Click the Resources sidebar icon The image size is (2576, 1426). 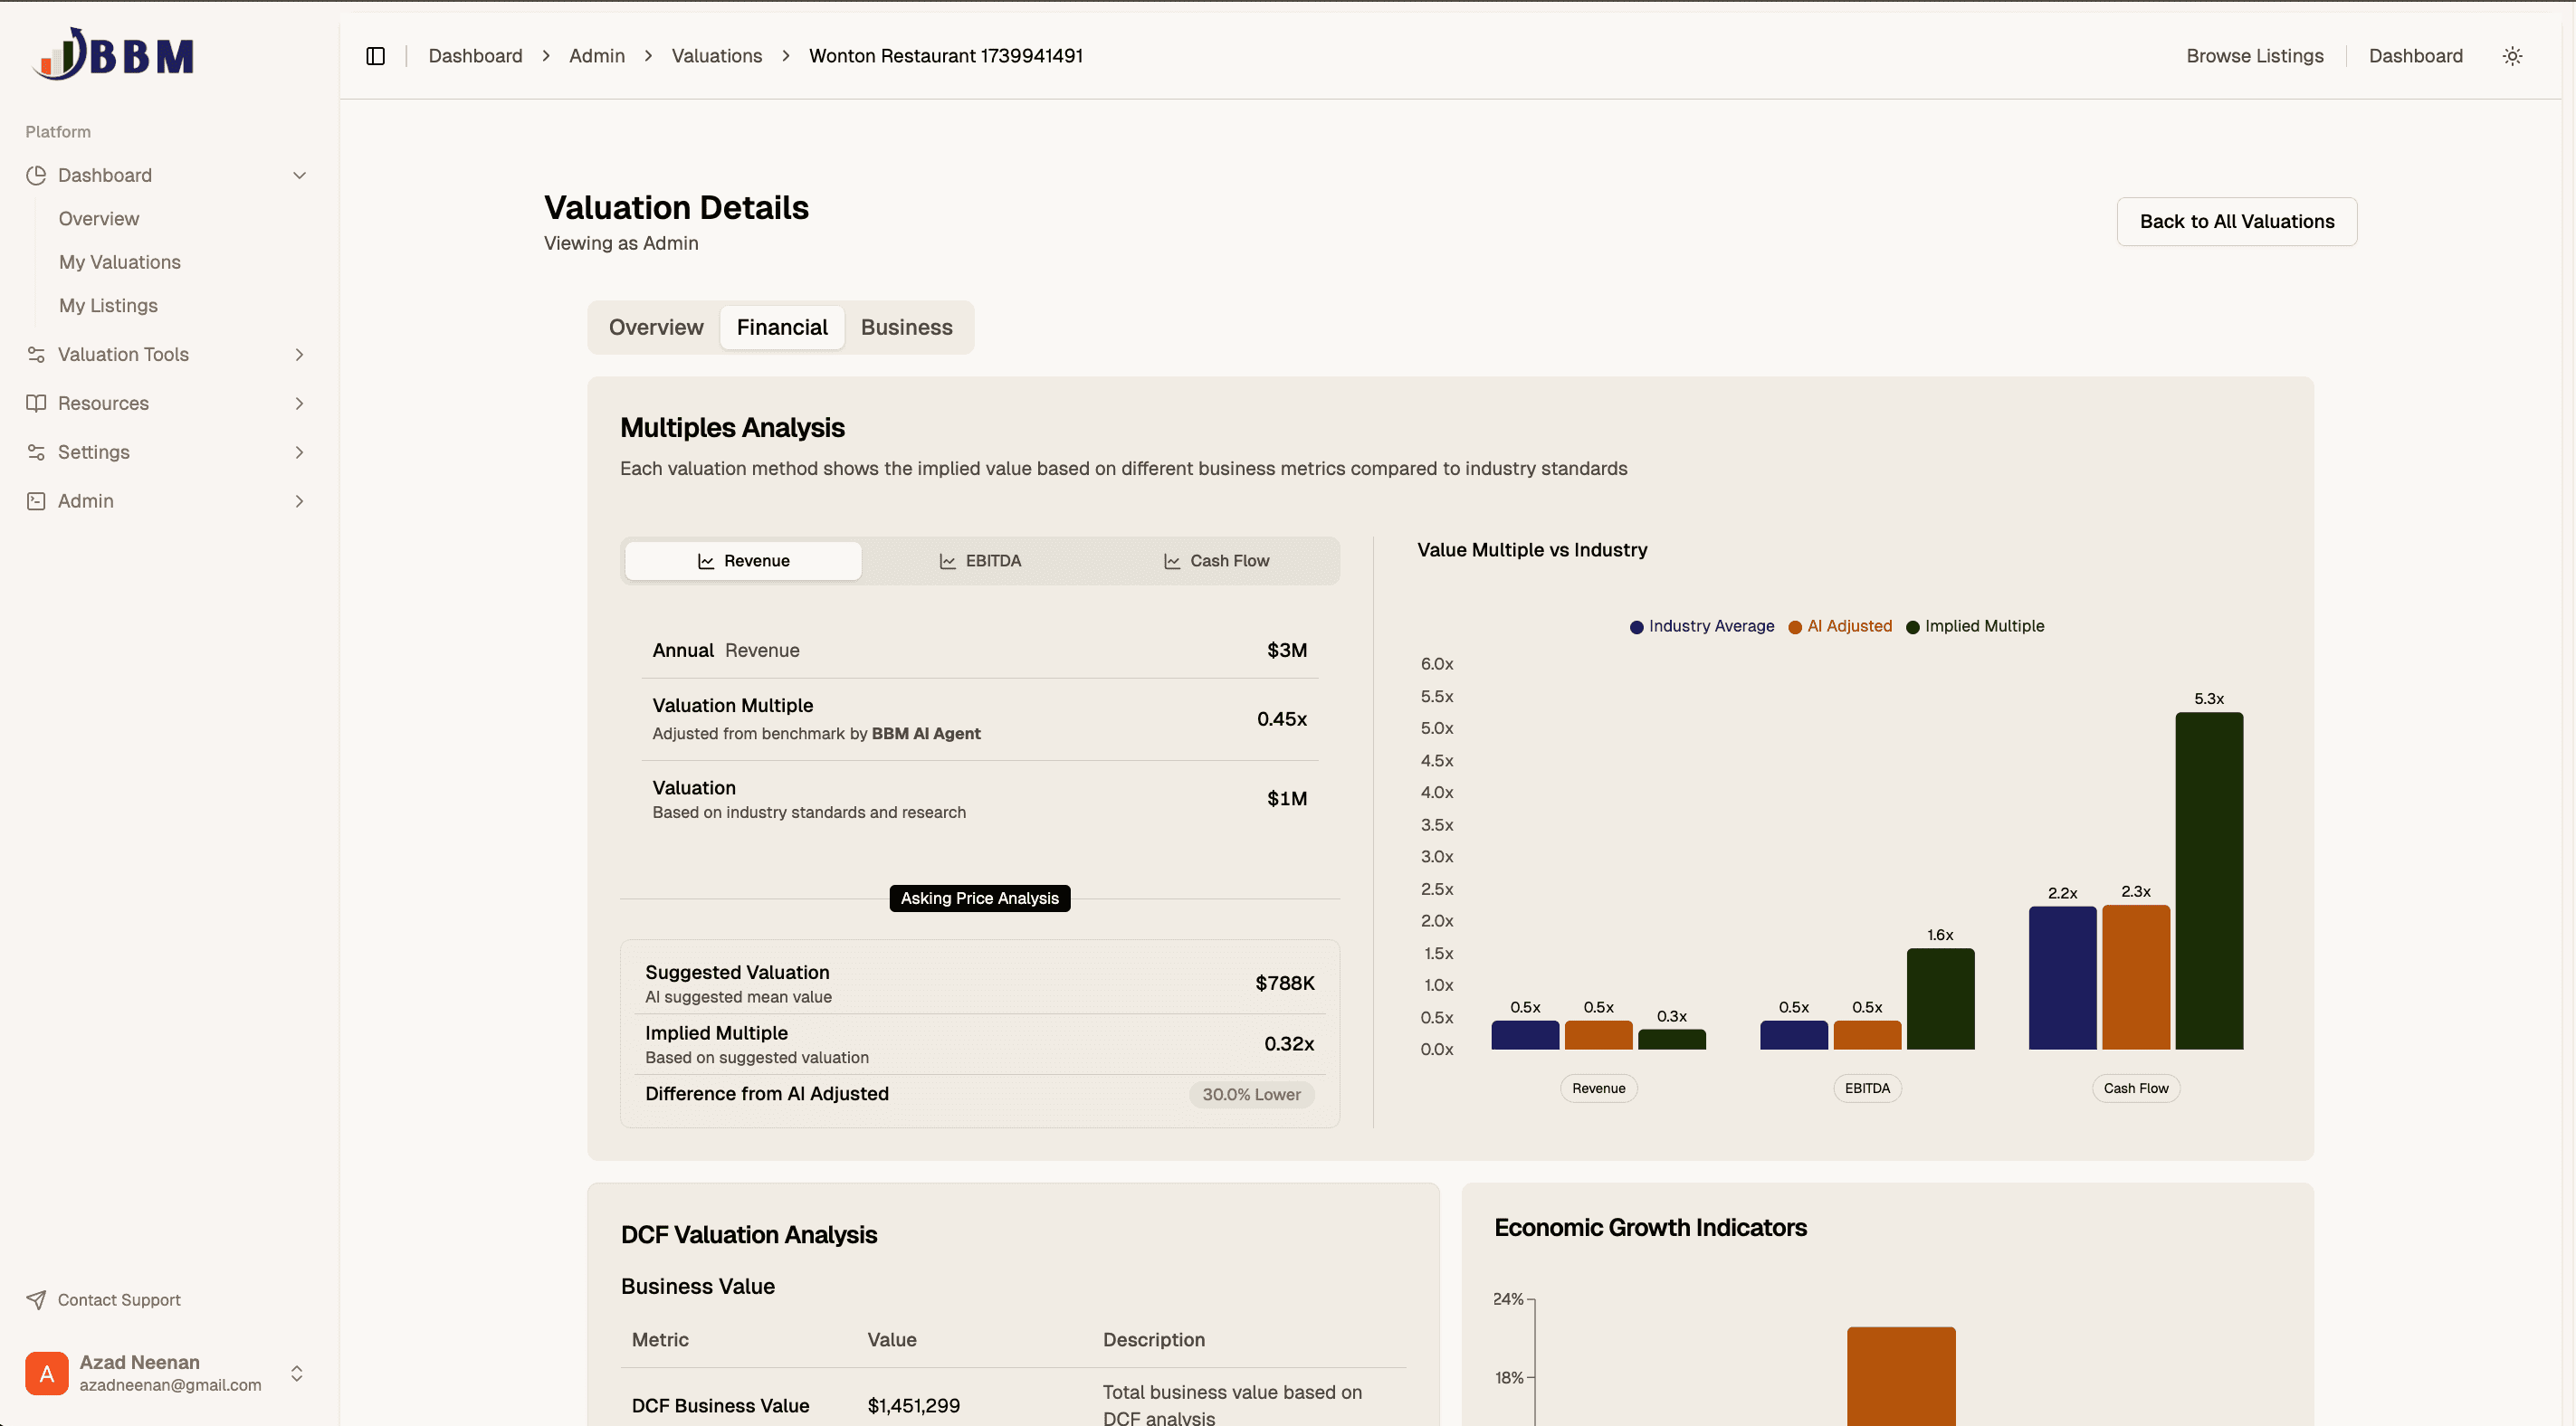(x=37, y=402)
